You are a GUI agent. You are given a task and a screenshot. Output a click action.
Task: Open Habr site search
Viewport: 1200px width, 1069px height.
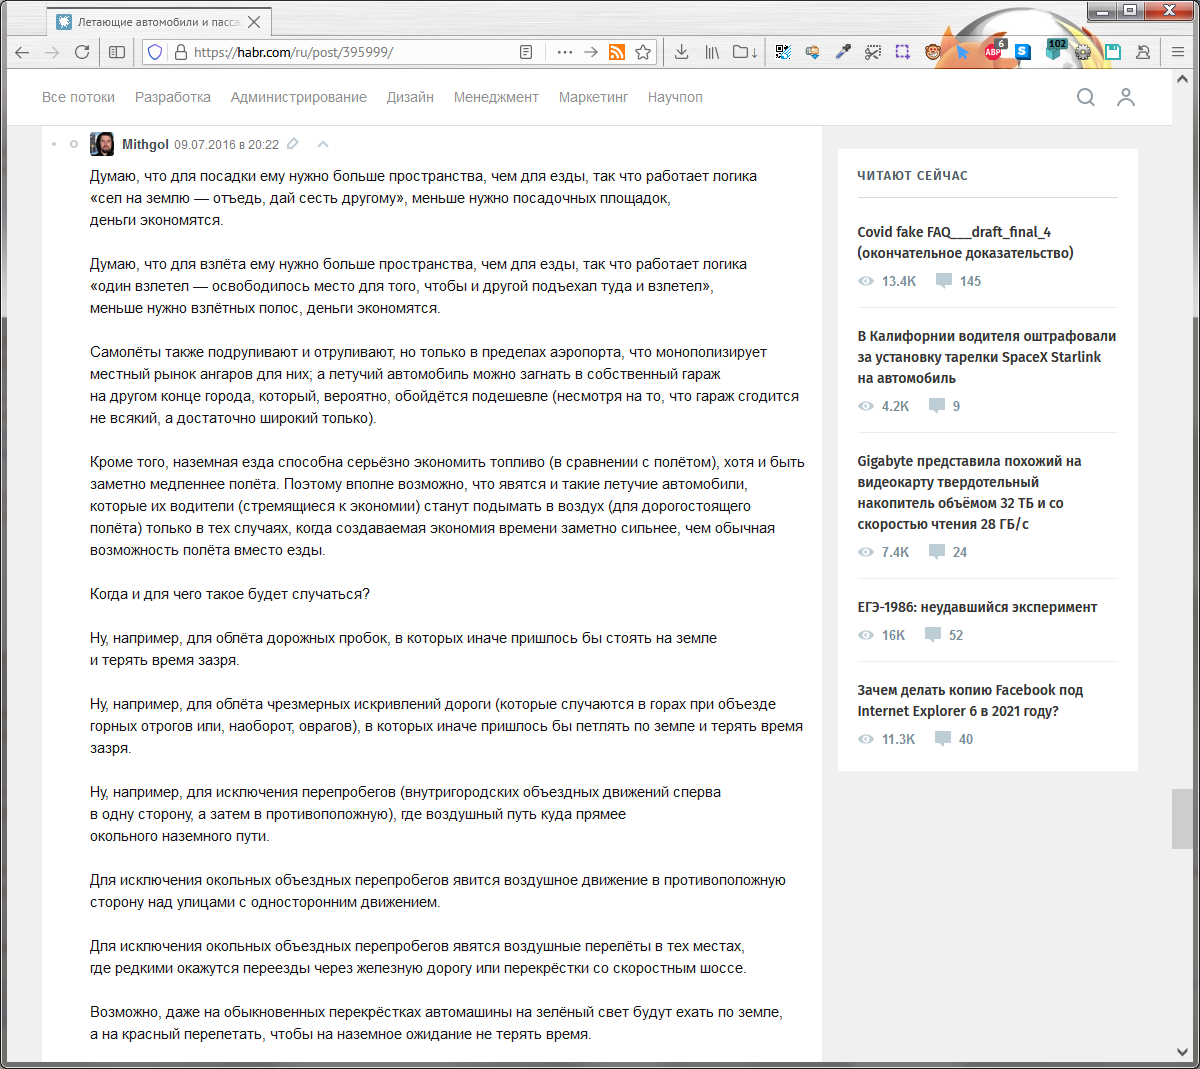click(x=1086, y=97)
